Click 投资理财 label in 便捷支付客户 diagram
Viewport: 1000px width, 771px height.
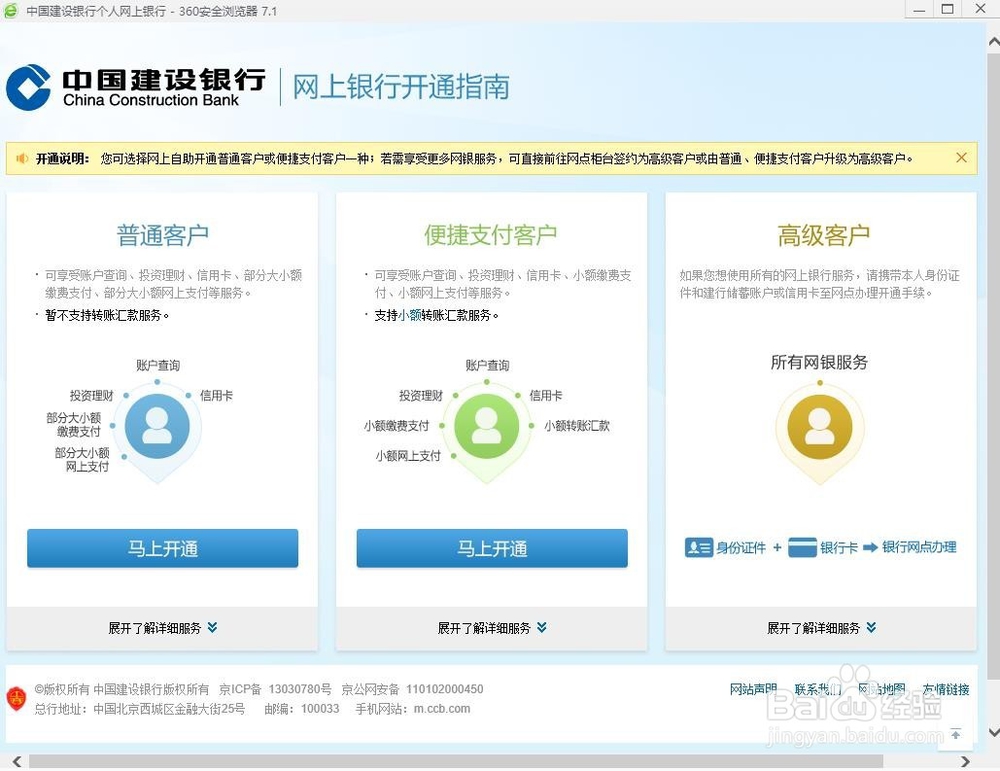coord(421,395)
